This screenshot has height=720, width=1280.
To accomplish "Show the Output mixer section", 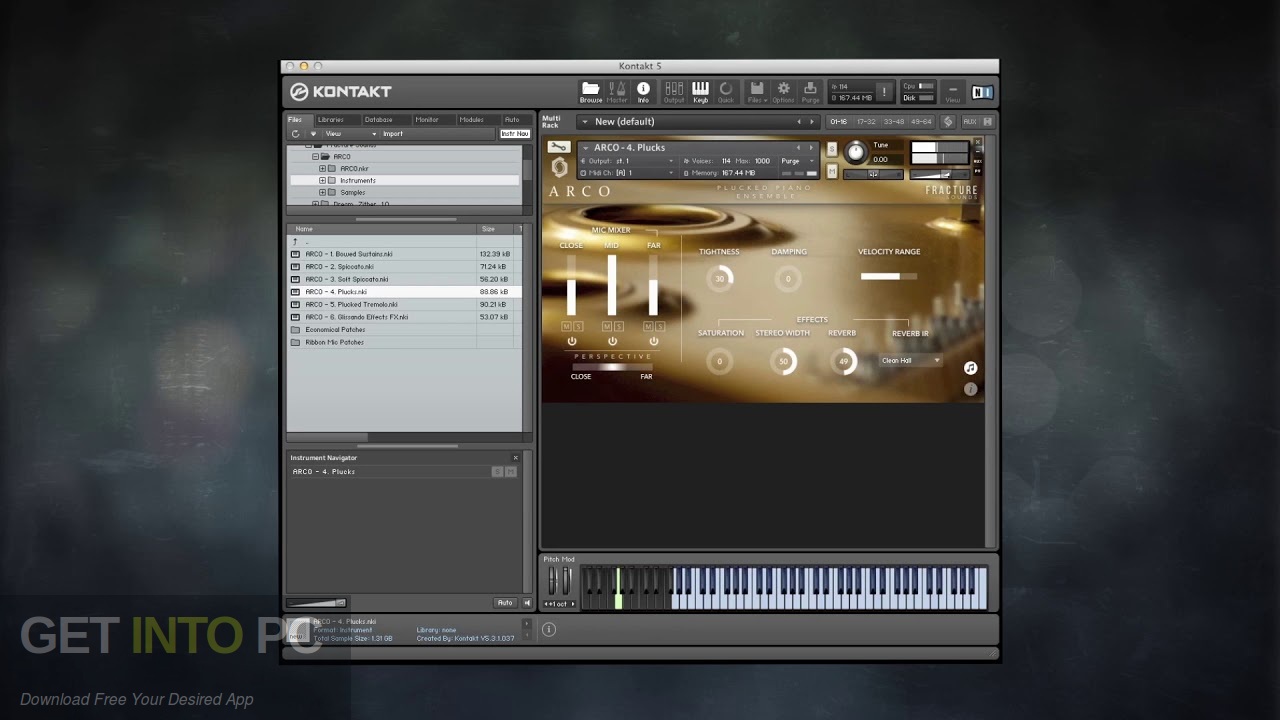I will [x=674, y=92].
